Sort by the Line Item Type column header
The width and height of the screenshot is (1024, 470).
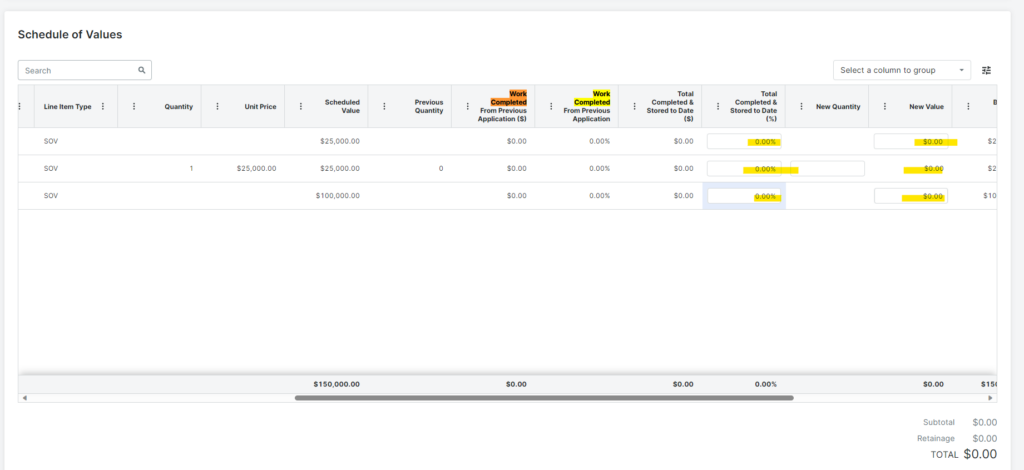(x=67, y=106)
